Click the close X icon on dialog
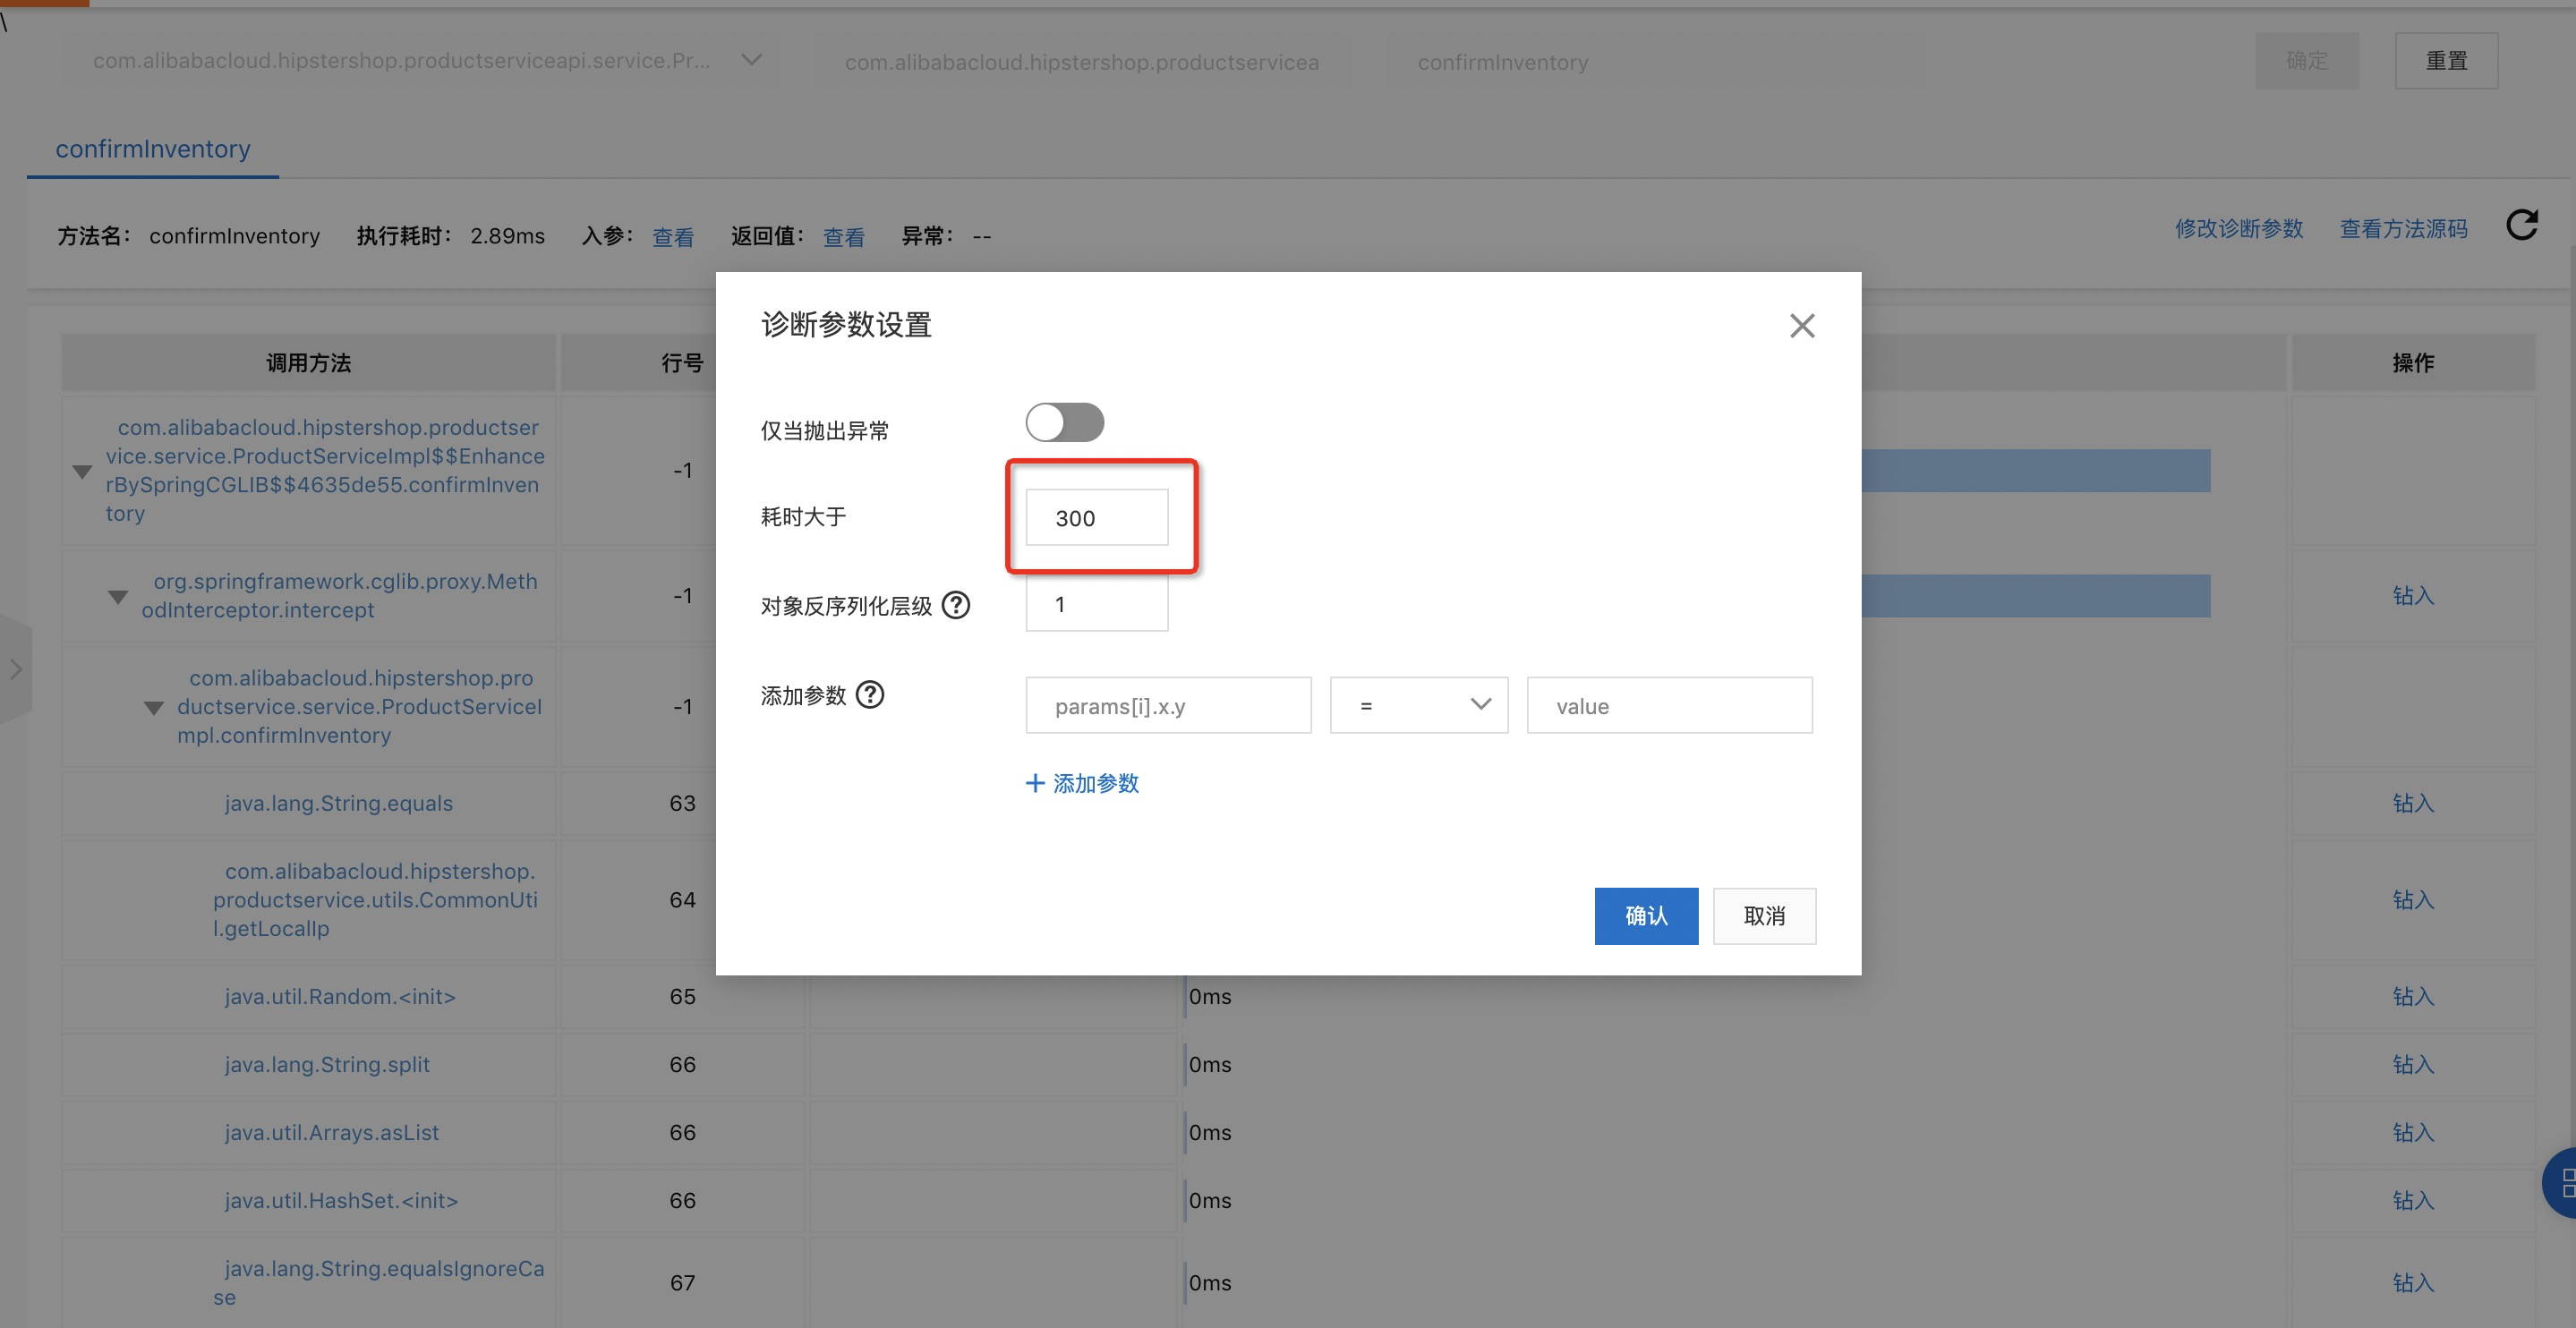Viewport: 2576px width, 1328px height. click(1802, 325)
